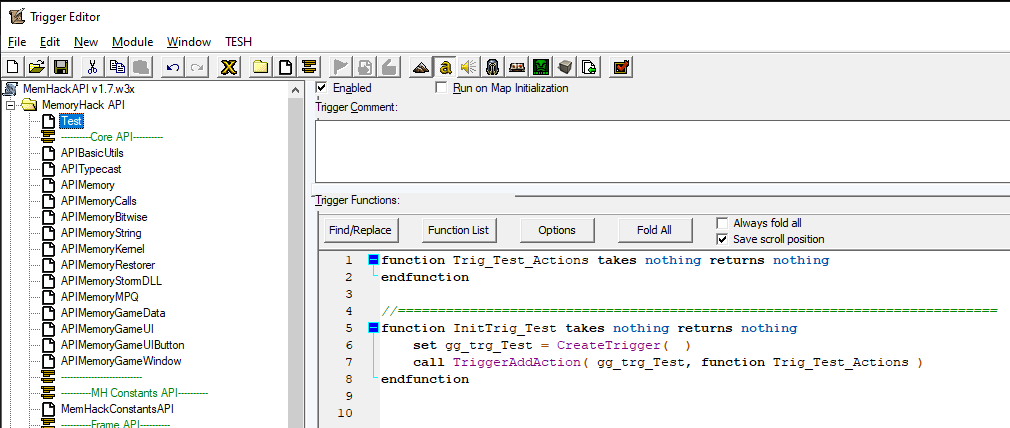Viewport: 1010px width, 428px height.
Task: Click the Test Map checkmark icon
Action: pyautogui.click(x=622, y=67)
